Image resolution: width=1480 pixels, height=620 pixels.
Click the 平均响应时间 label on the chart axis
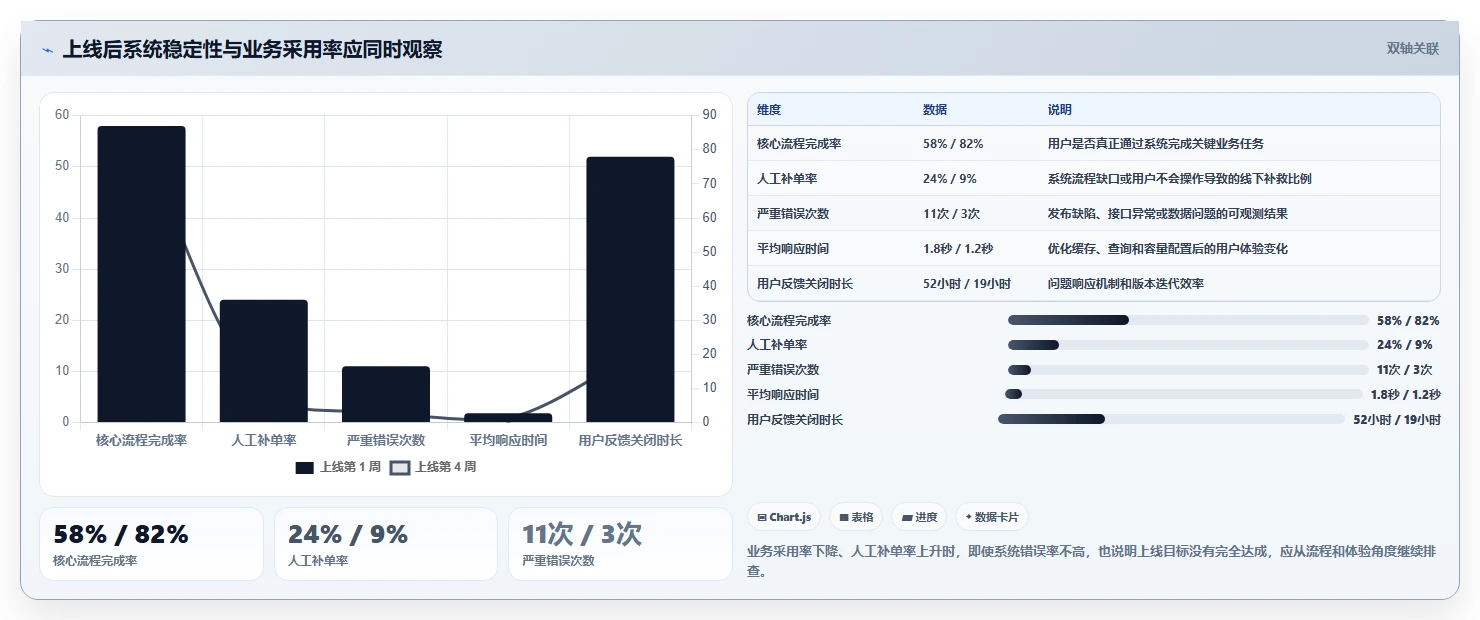click(x=508, y=440)
